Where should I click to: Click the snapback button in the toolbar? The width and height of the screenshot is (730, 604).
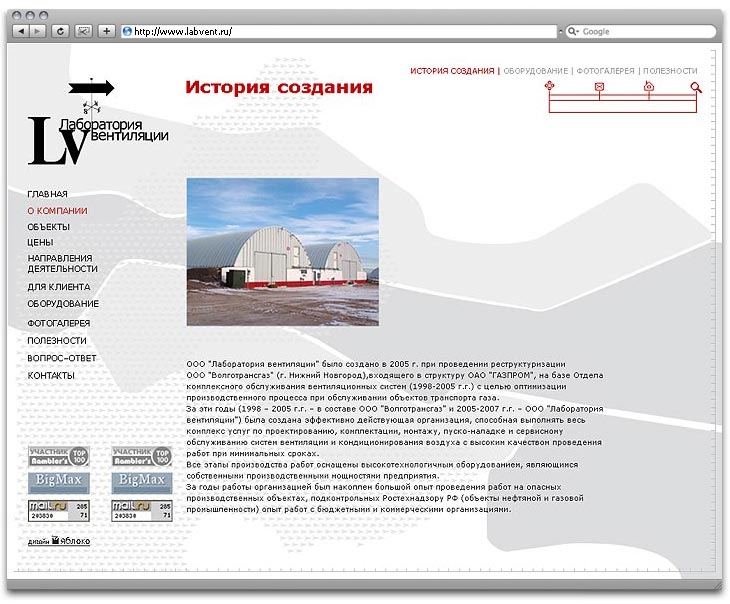(83, 31)
